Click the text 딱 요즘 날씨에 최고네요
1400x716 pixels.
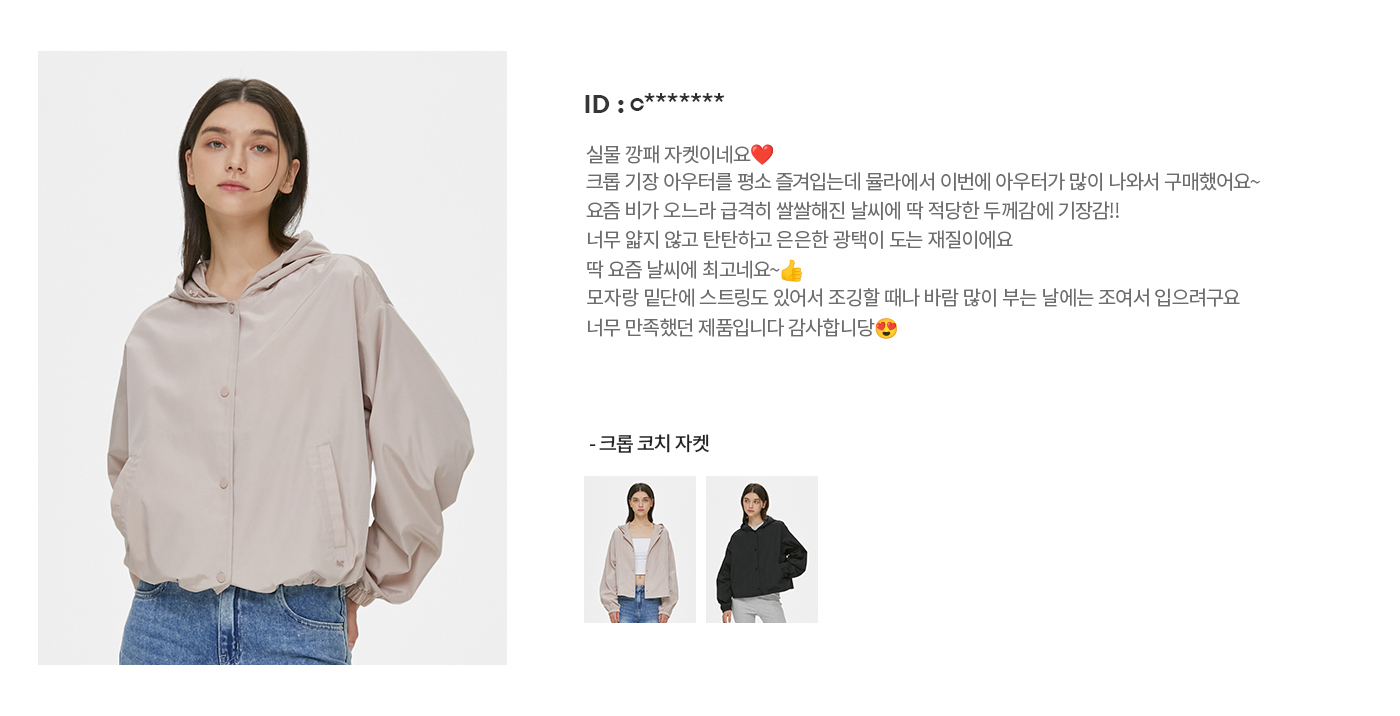pyautogui.click(x=682, y=270)
